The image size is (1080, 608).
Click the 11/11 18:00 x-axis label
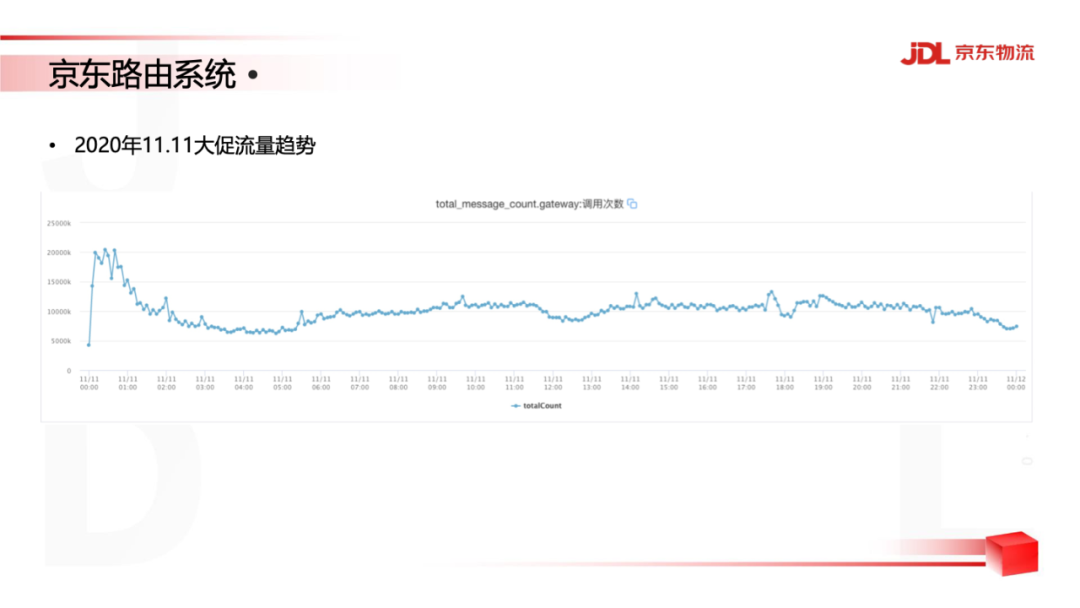coord(785,384)
